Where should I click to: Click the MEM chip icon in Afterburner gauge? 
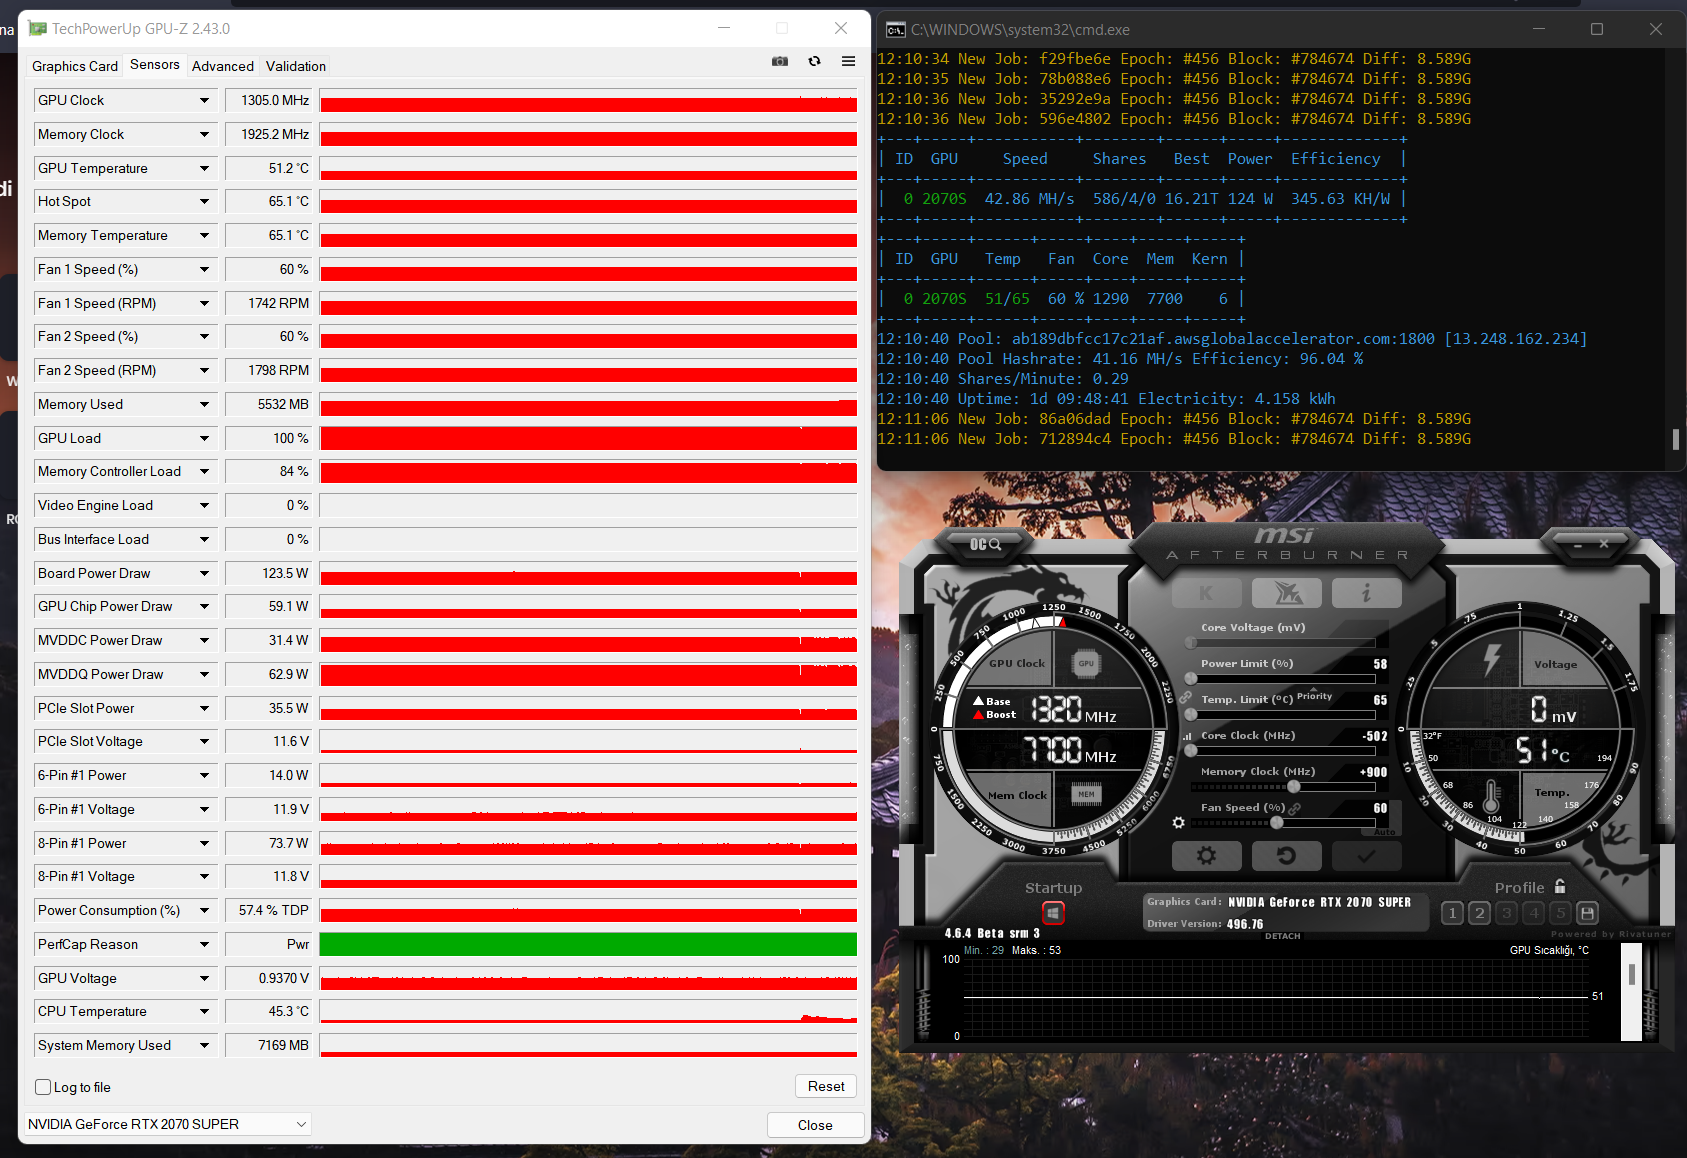(x=1086, y=795)
